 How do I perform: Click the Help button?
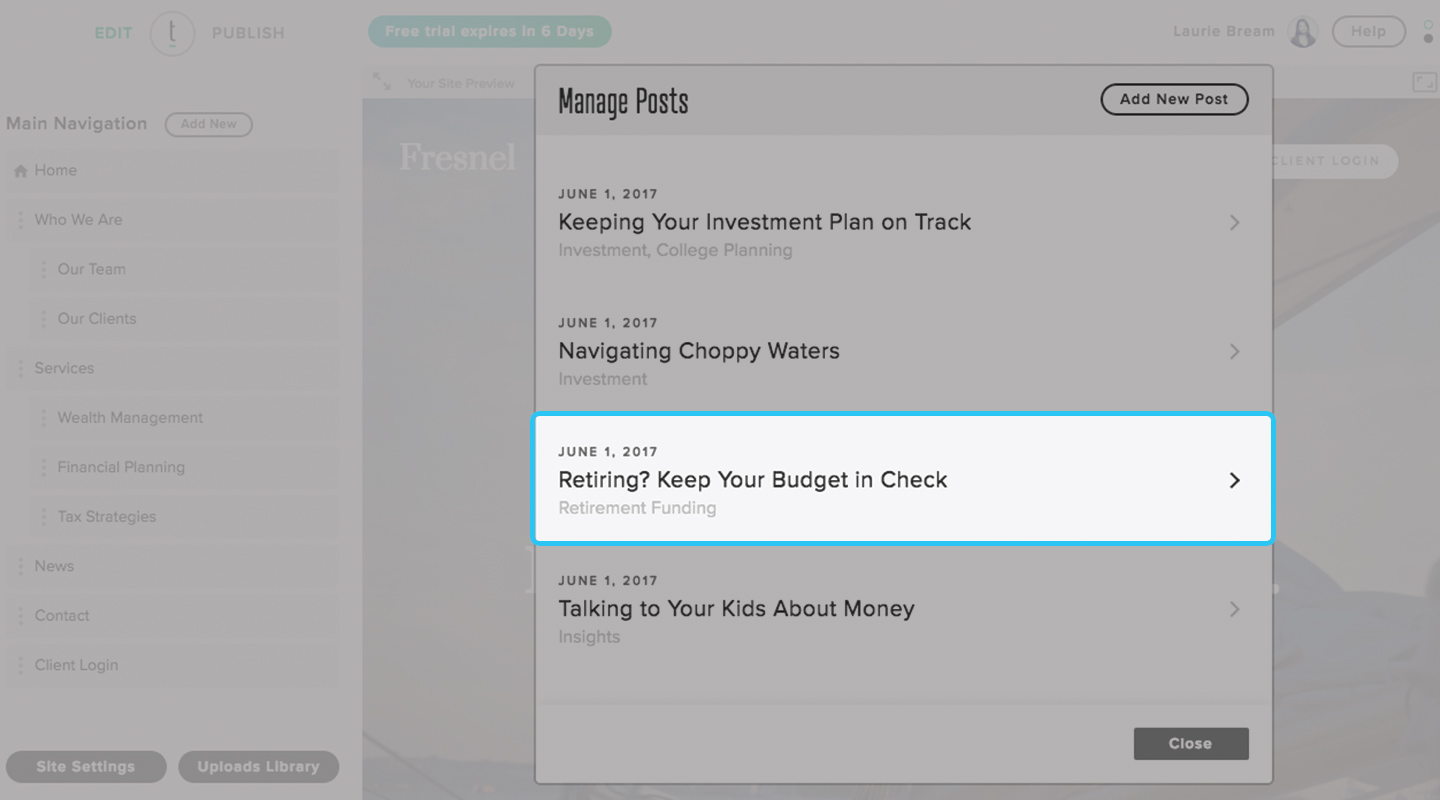1368,32
